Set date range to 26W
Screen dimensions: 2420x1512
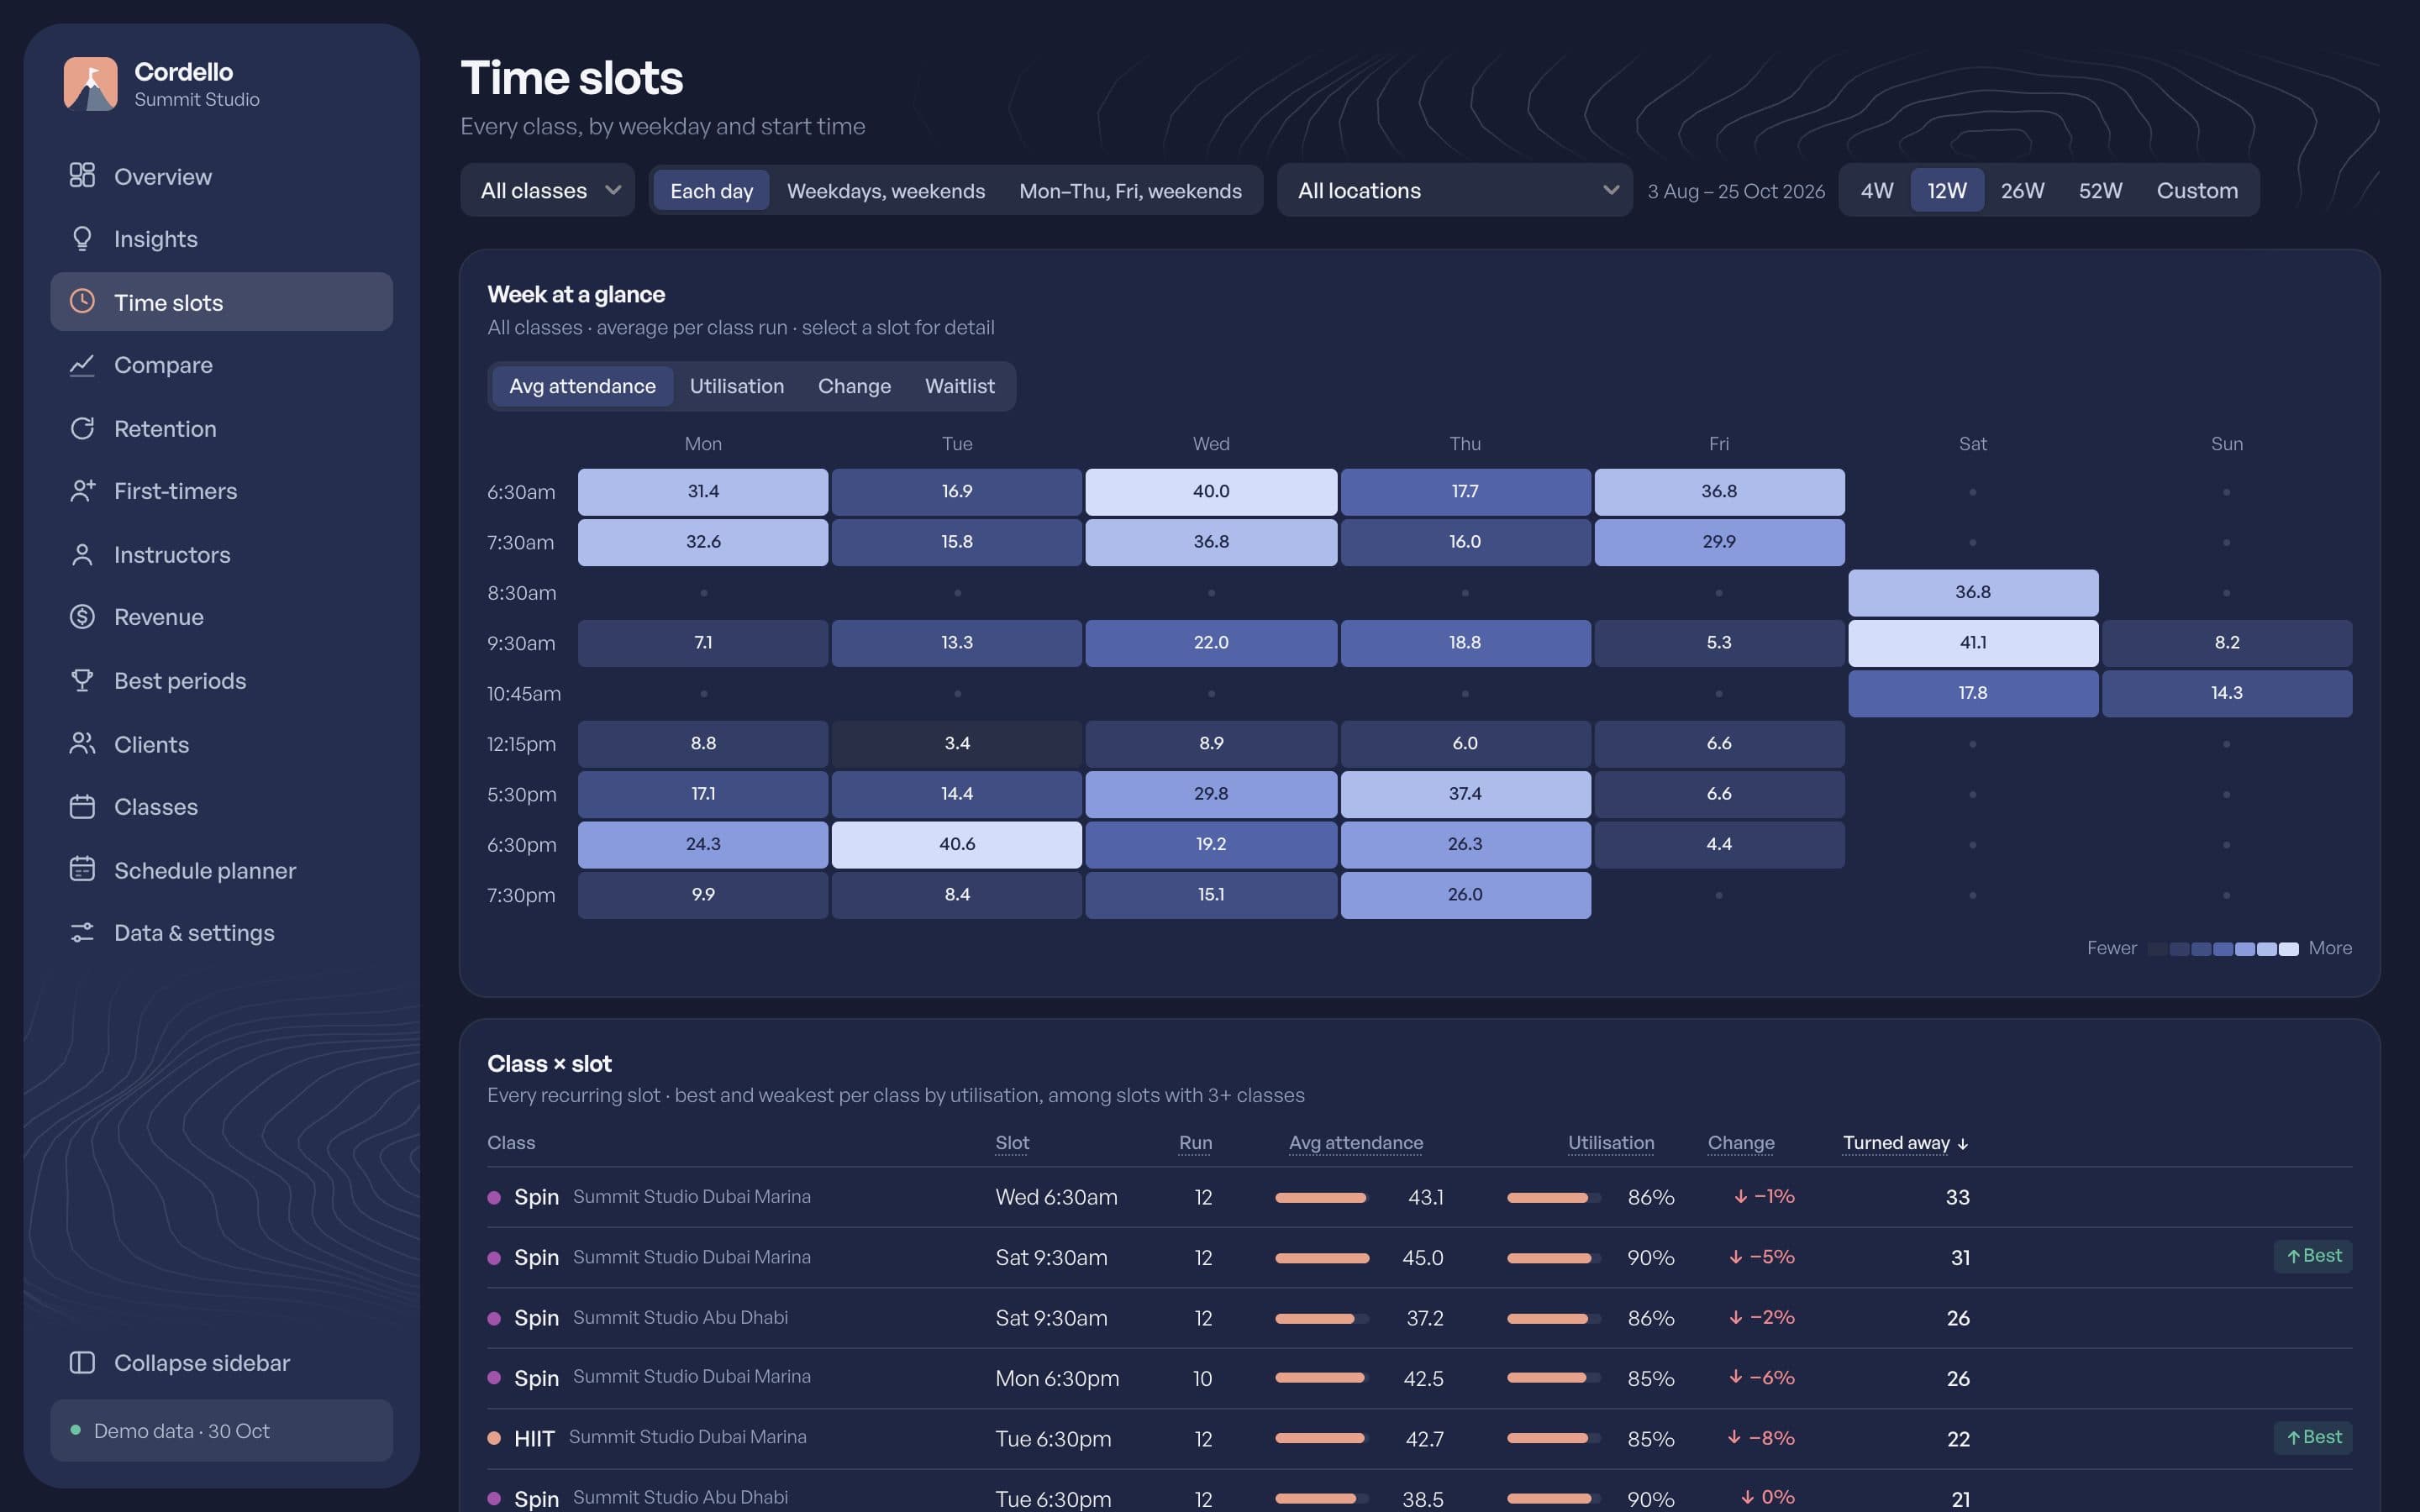click(2022, 190)
